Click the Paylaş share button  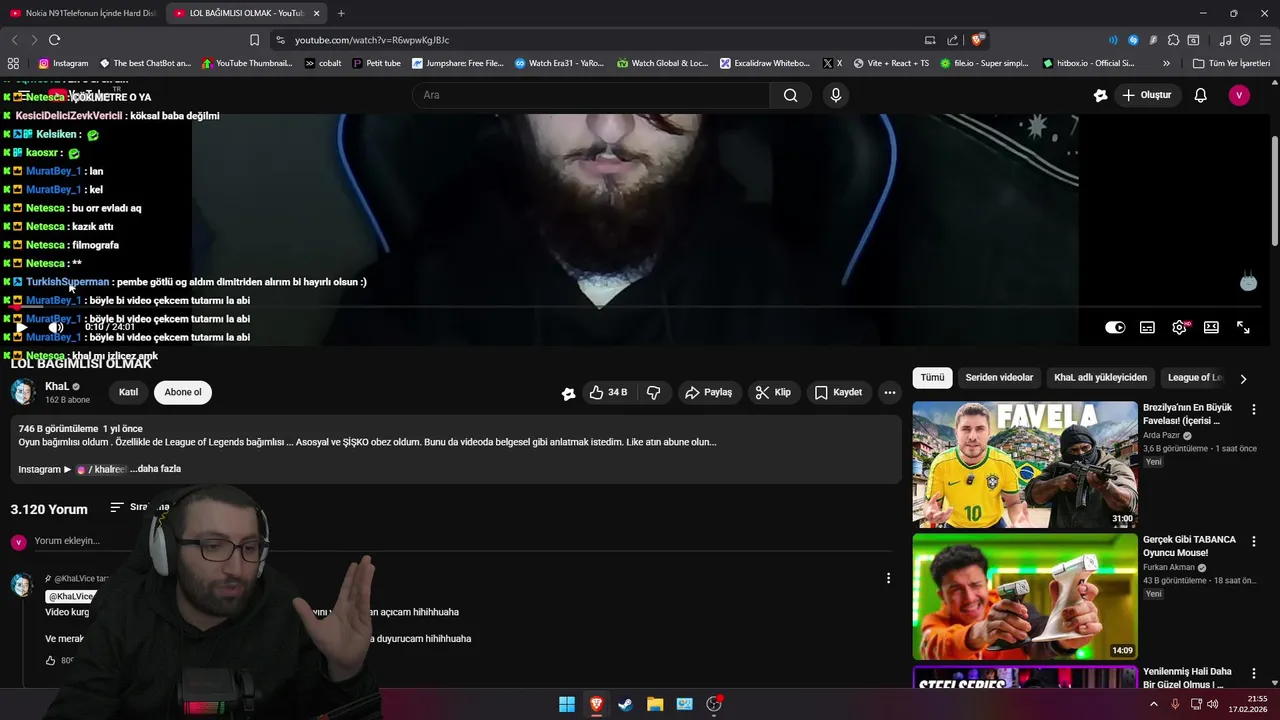(x=708, y=392)
